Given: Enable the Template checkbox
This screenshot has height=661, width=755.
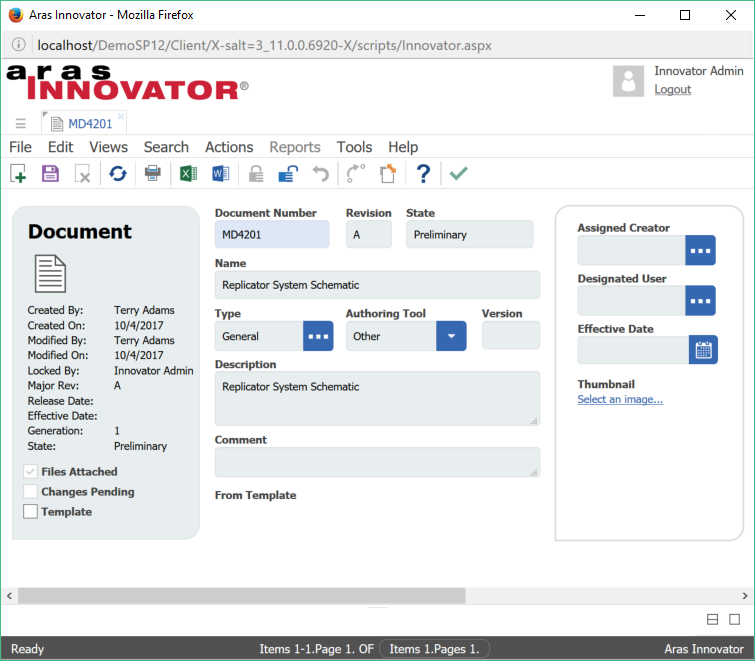Looking at the screenshot, I should click(x=30, y=511).
